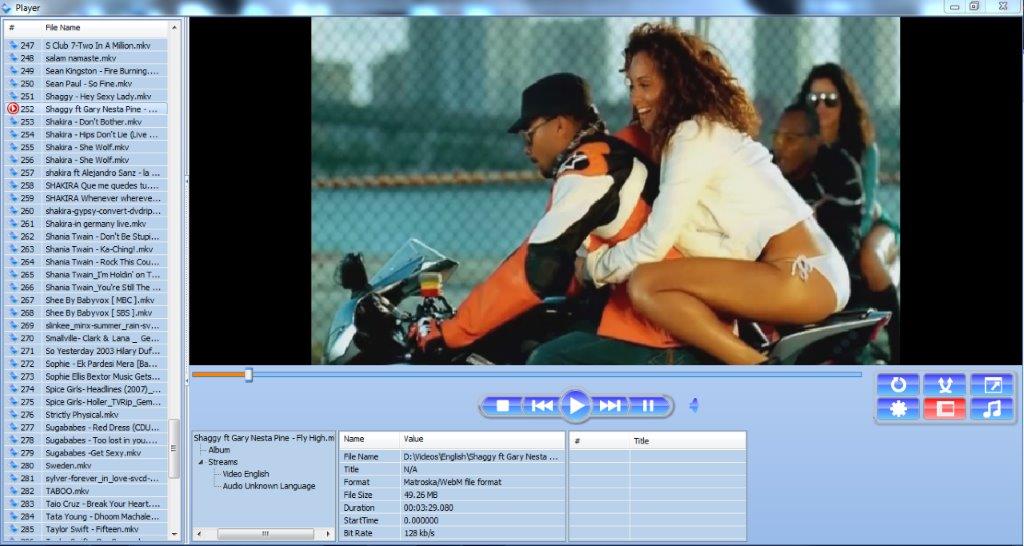Click the tools icon beside the repeat icon
Screen dimensions: 1024x546
click(945, 384)
